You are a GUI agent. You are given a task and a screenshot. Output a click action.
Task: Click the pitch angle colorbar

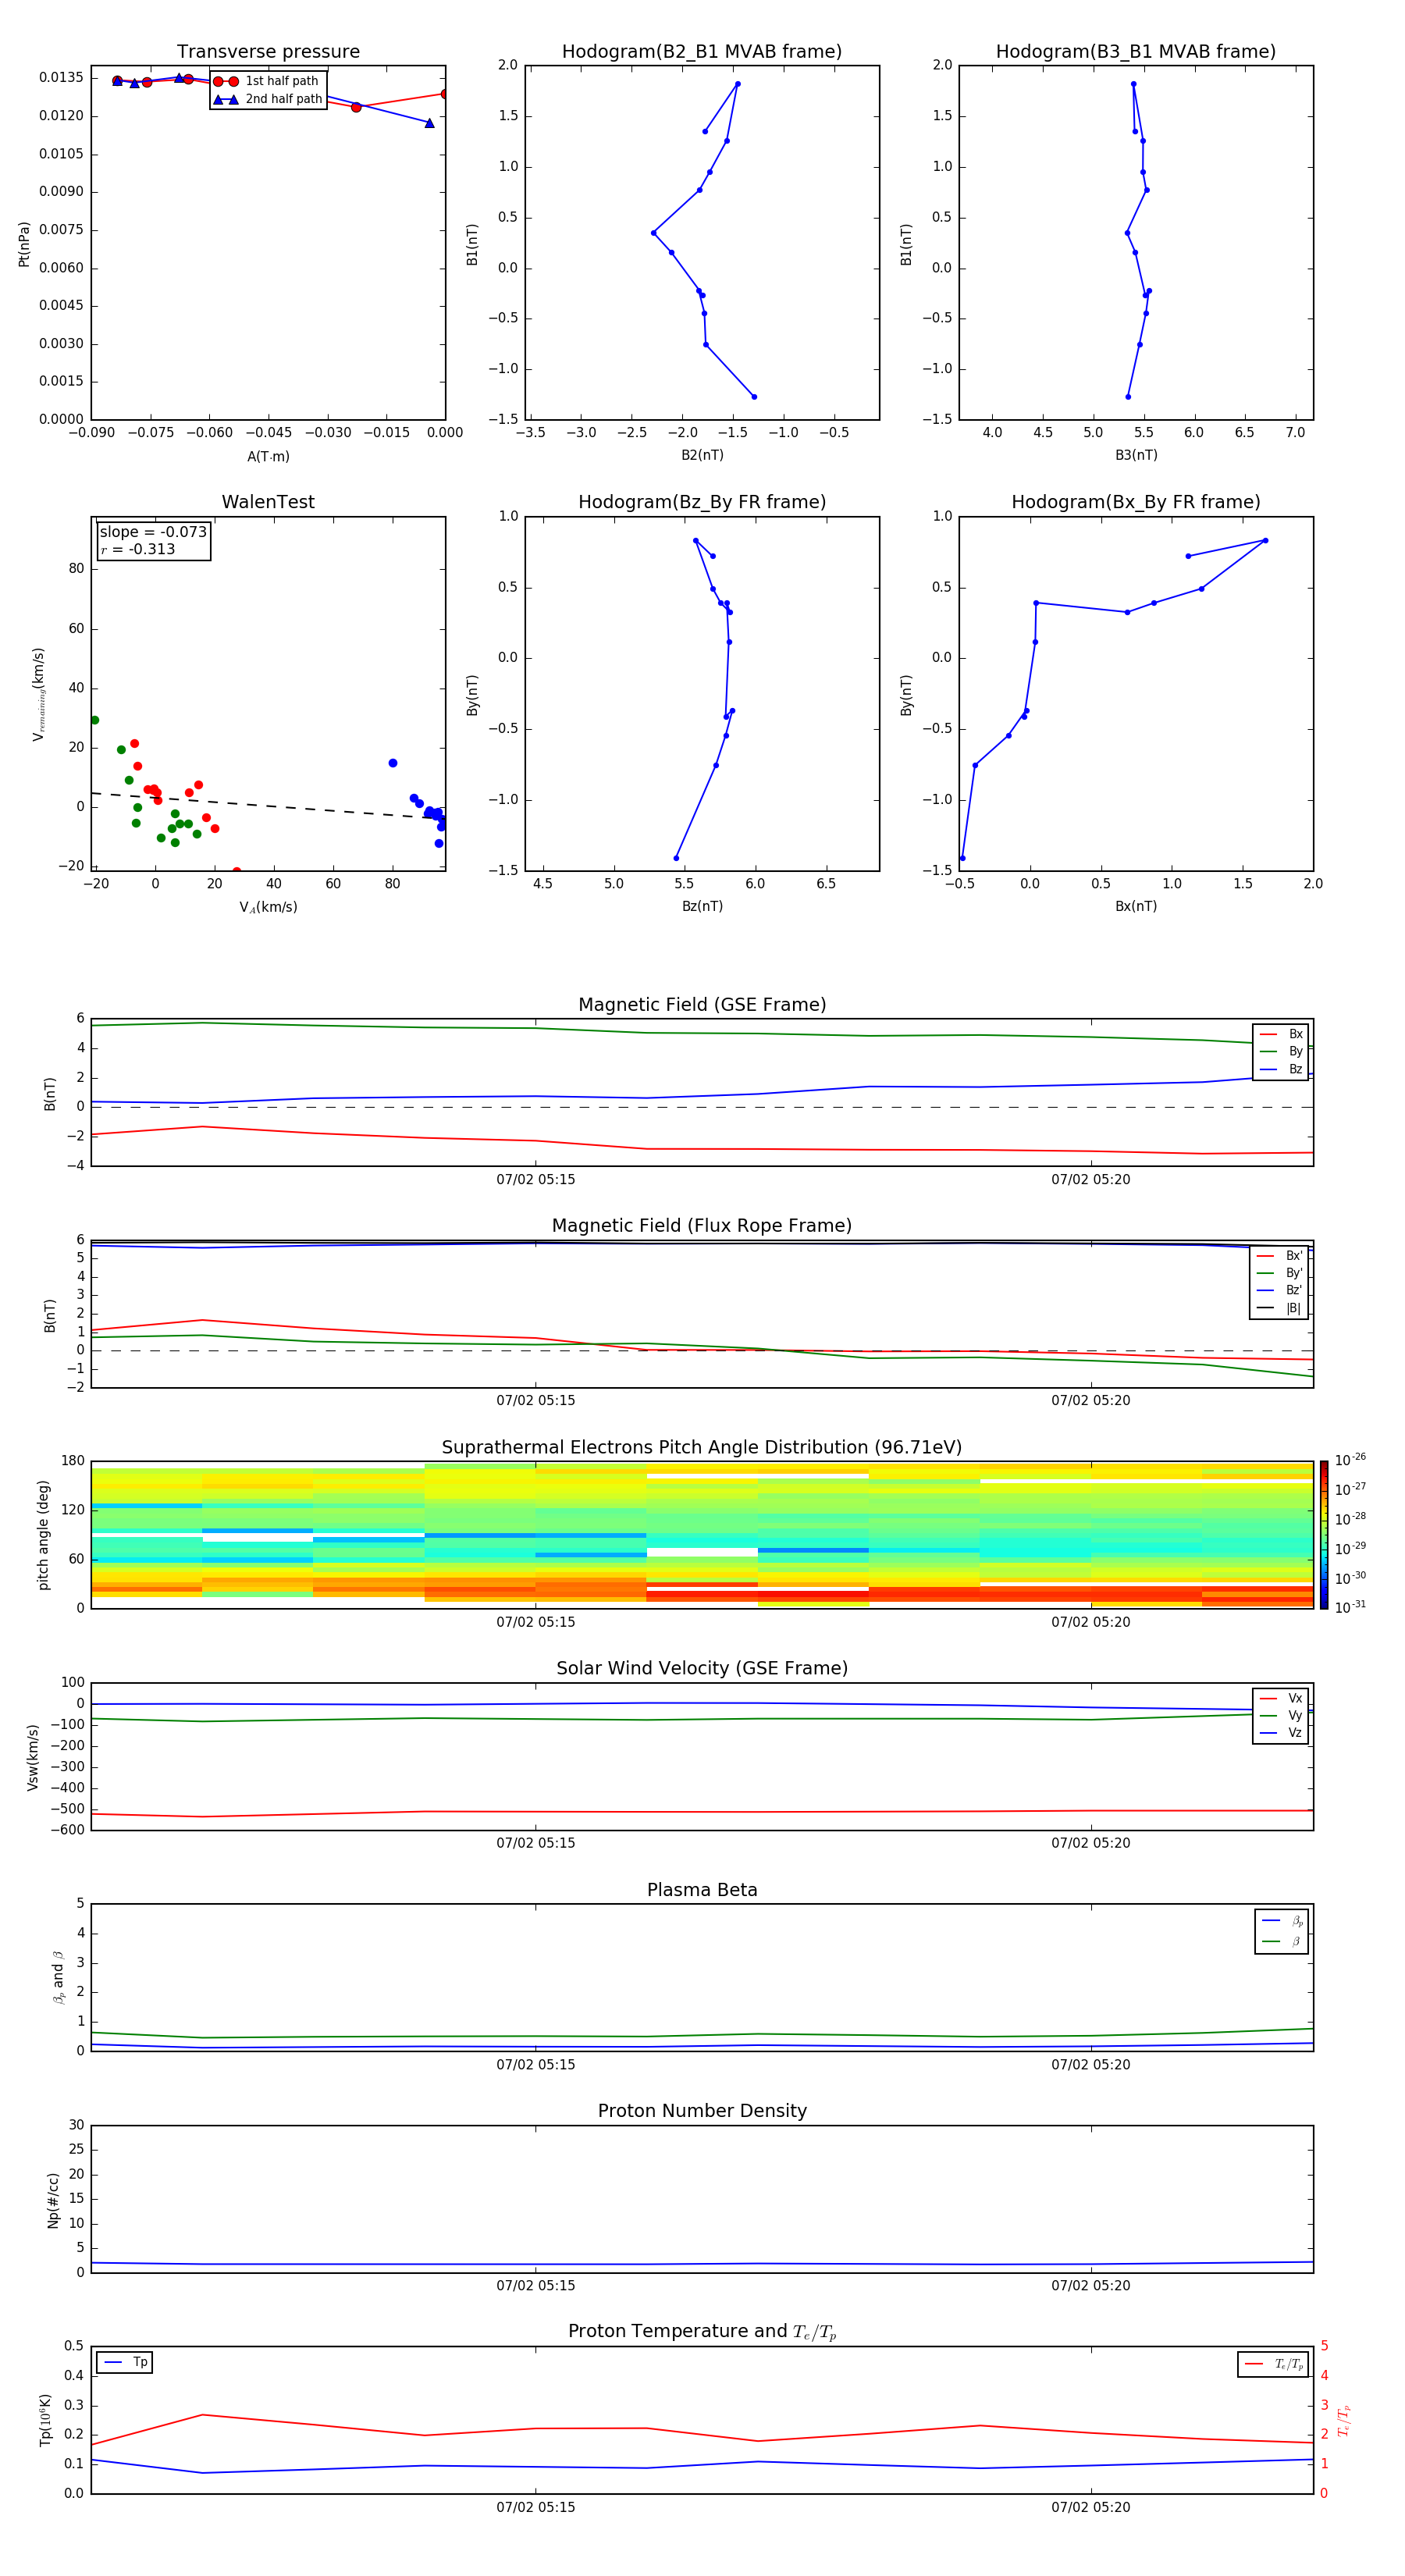[x=1324, y=1535]
